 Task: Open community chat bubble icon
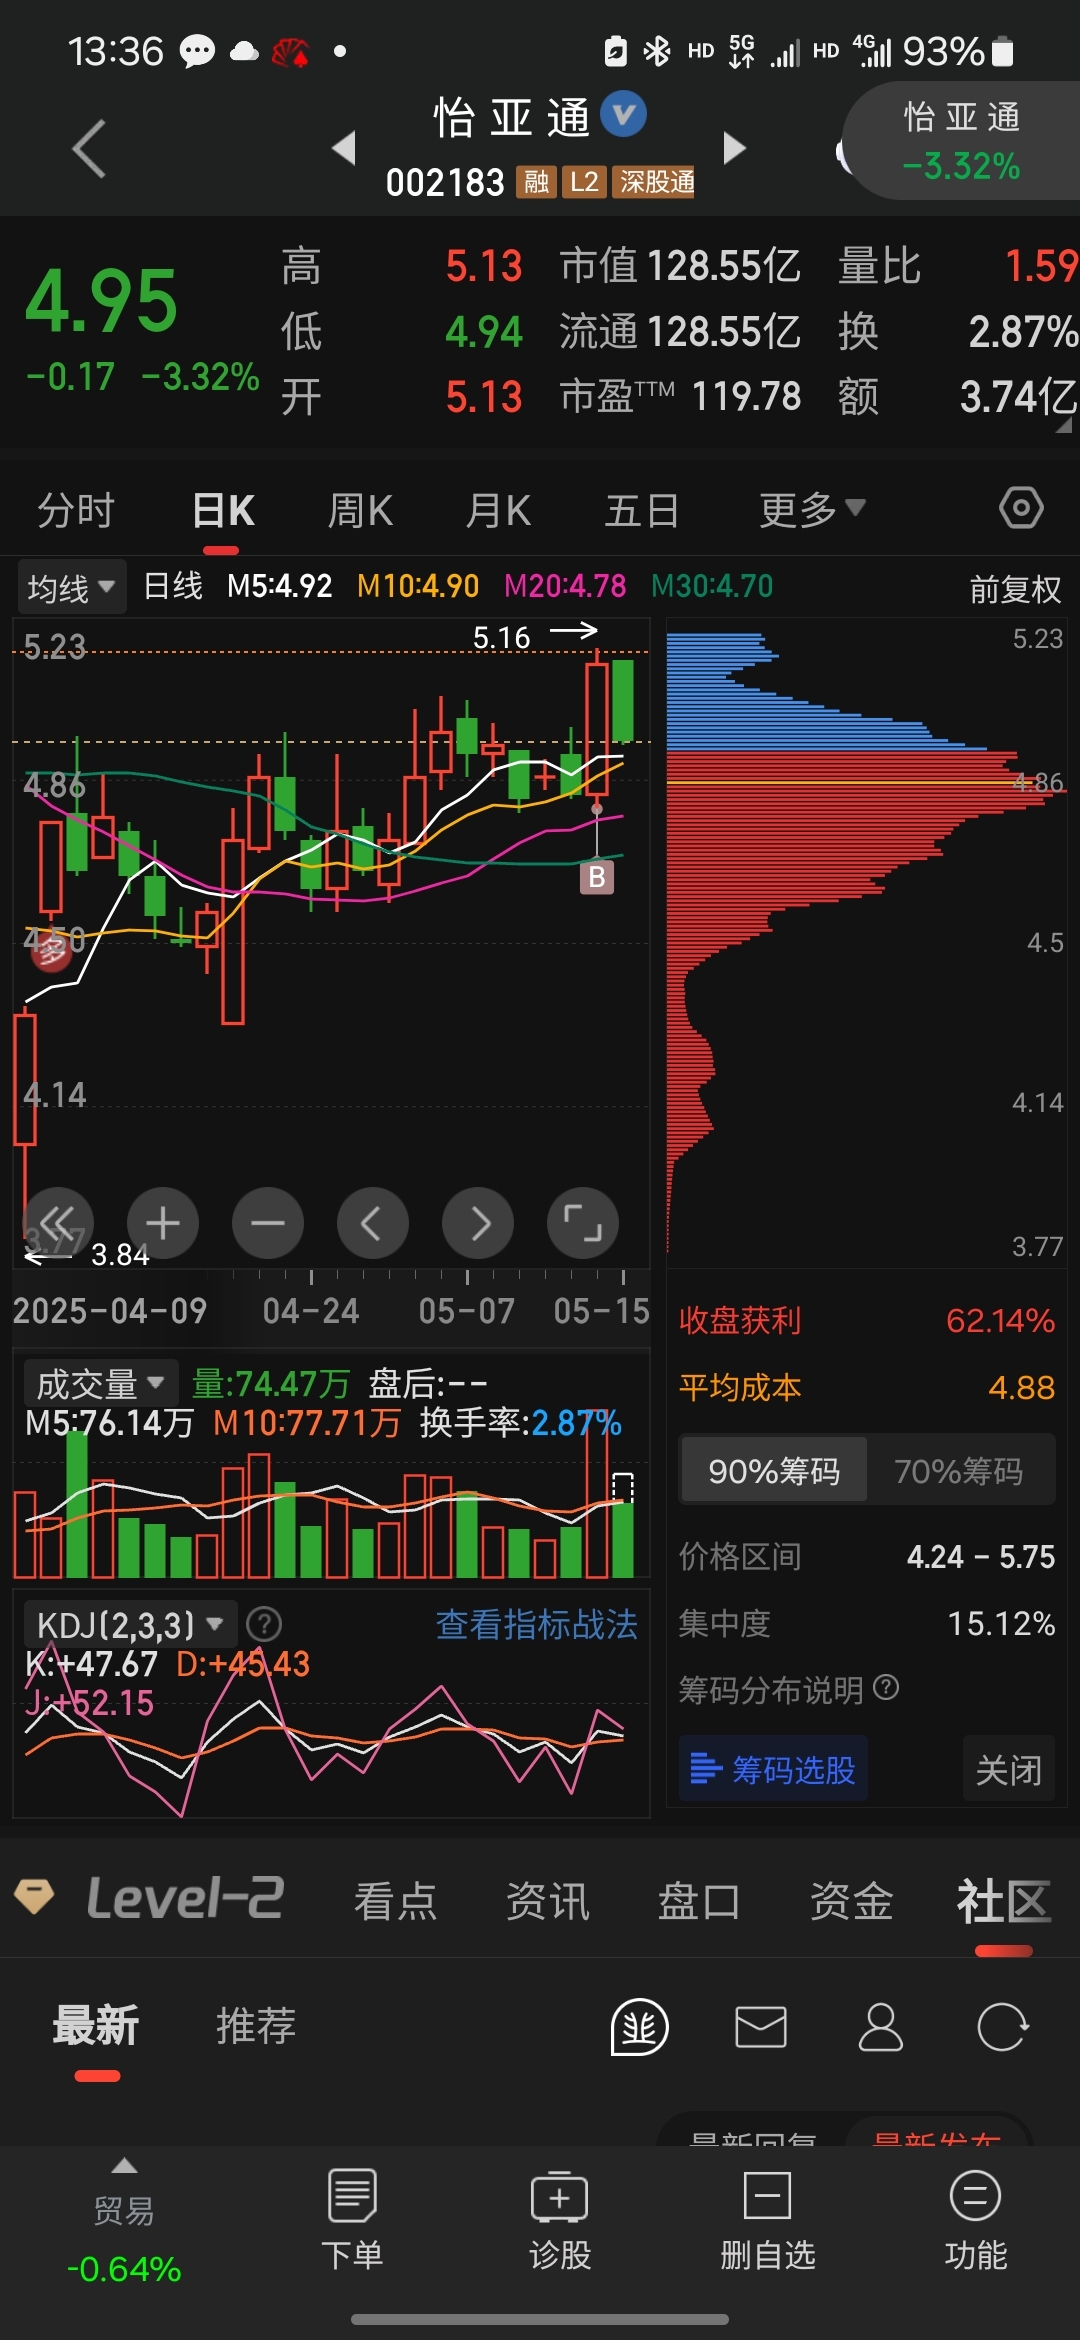pyautogui.click(x=640, y=2028)
